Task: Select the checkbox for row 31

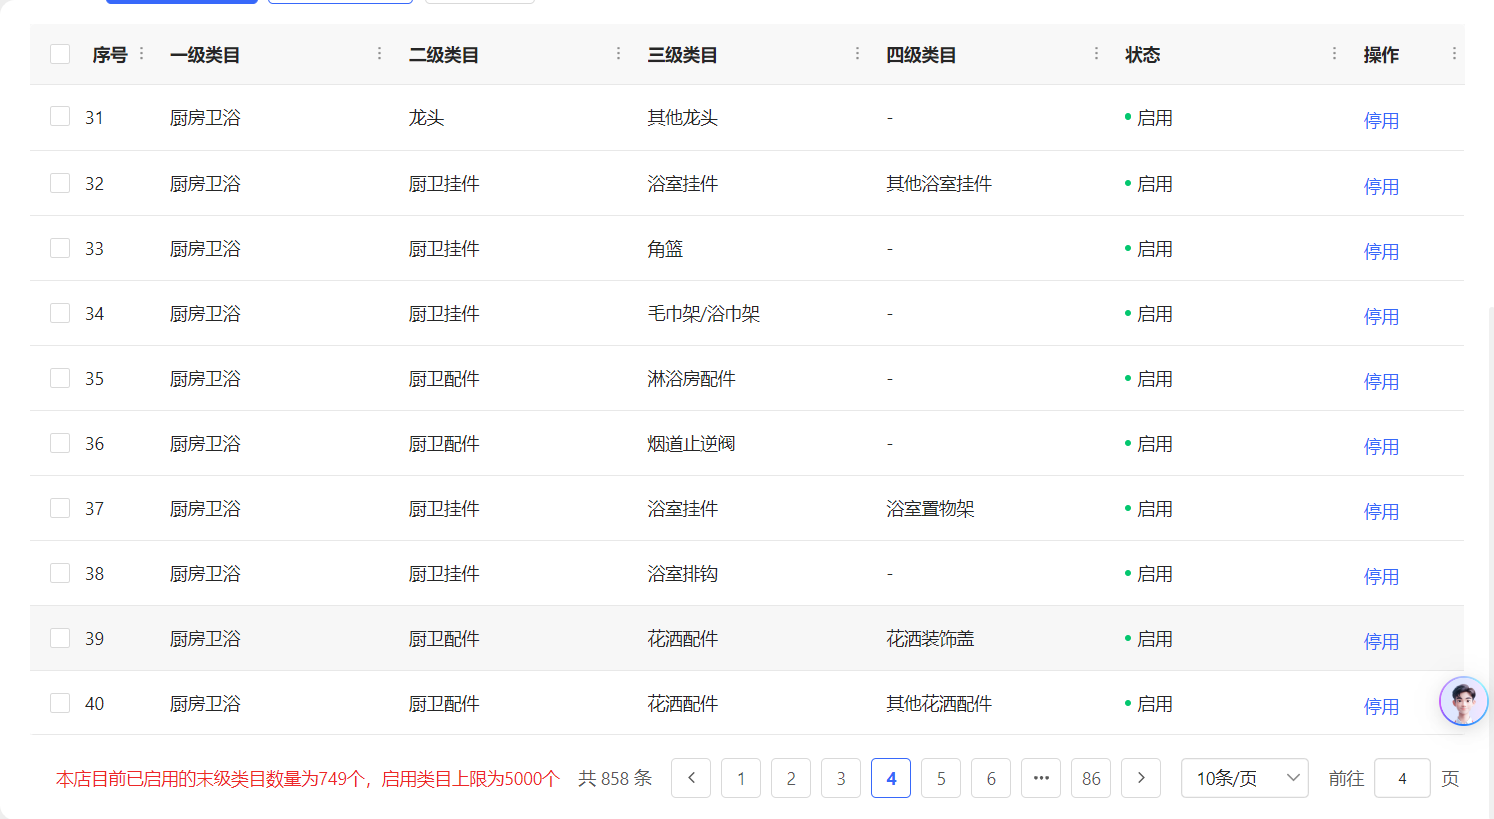Action: (x=60, y=117)
